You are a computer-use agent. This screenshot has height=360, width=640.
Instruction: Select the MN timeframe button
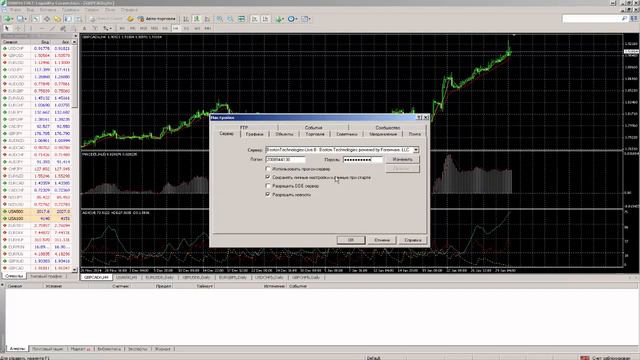click(208, 28)
